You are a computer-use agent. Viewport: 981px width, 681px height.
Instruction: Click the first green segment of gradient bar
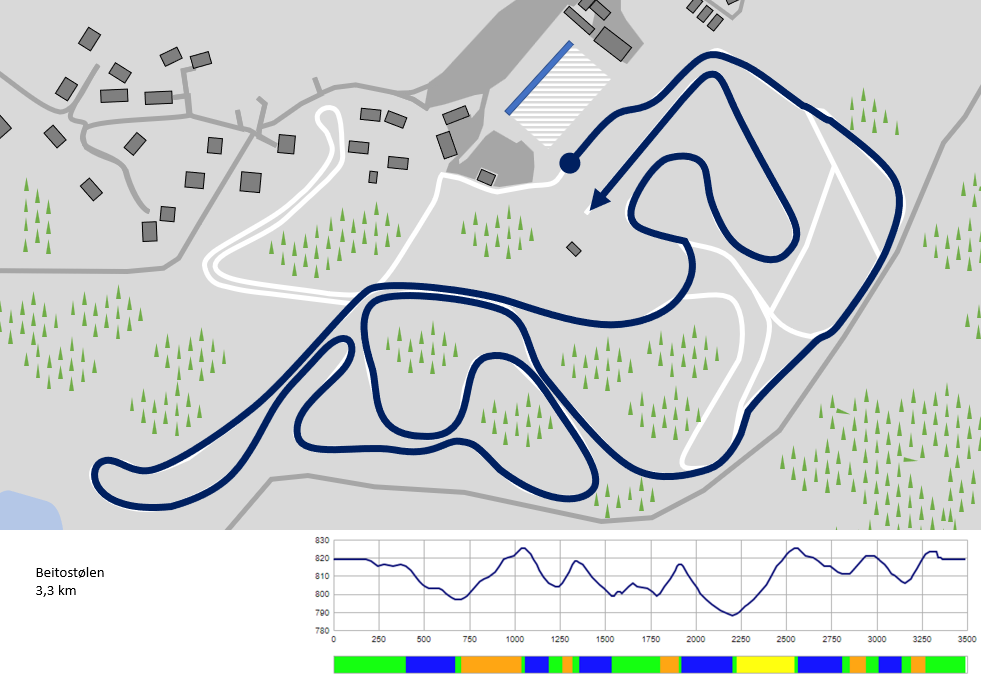[370, 665]
